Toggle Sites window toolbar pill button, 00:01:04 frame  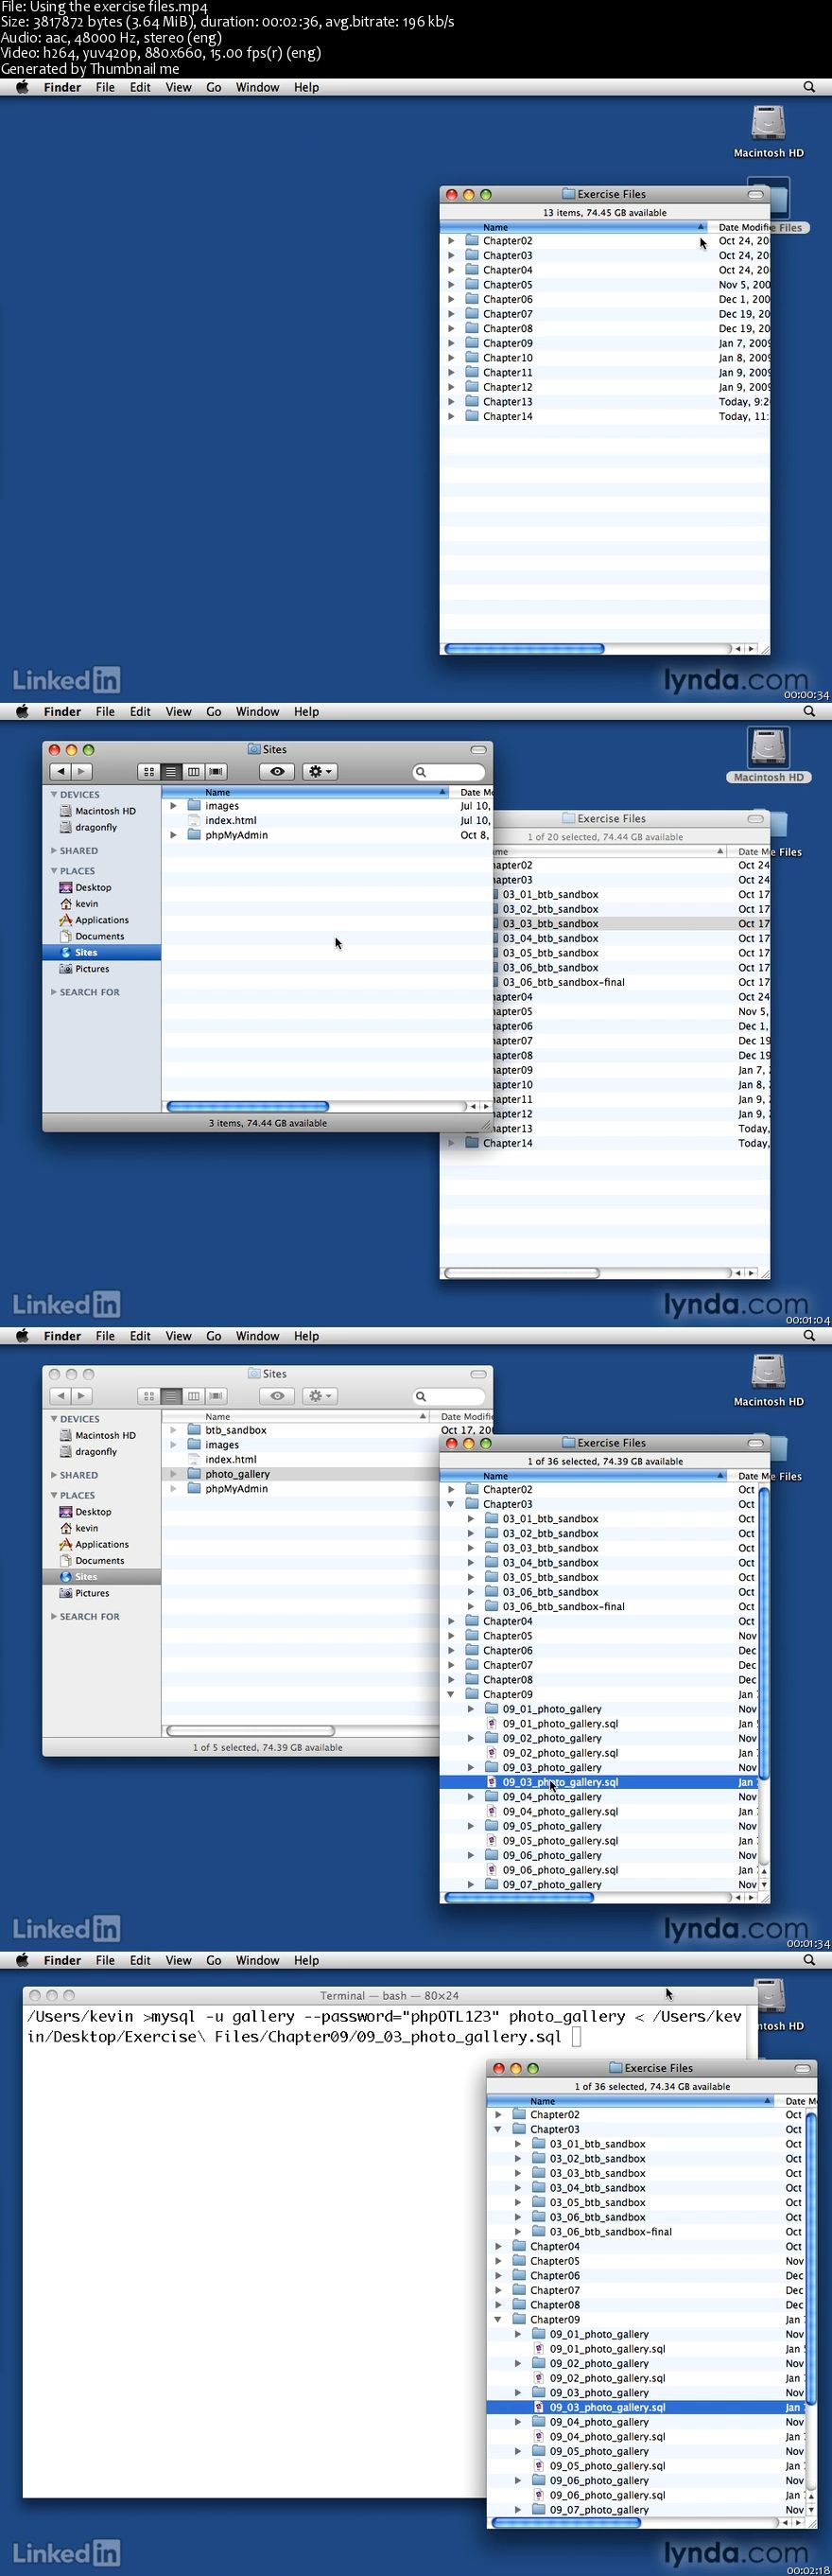[478, 749]
